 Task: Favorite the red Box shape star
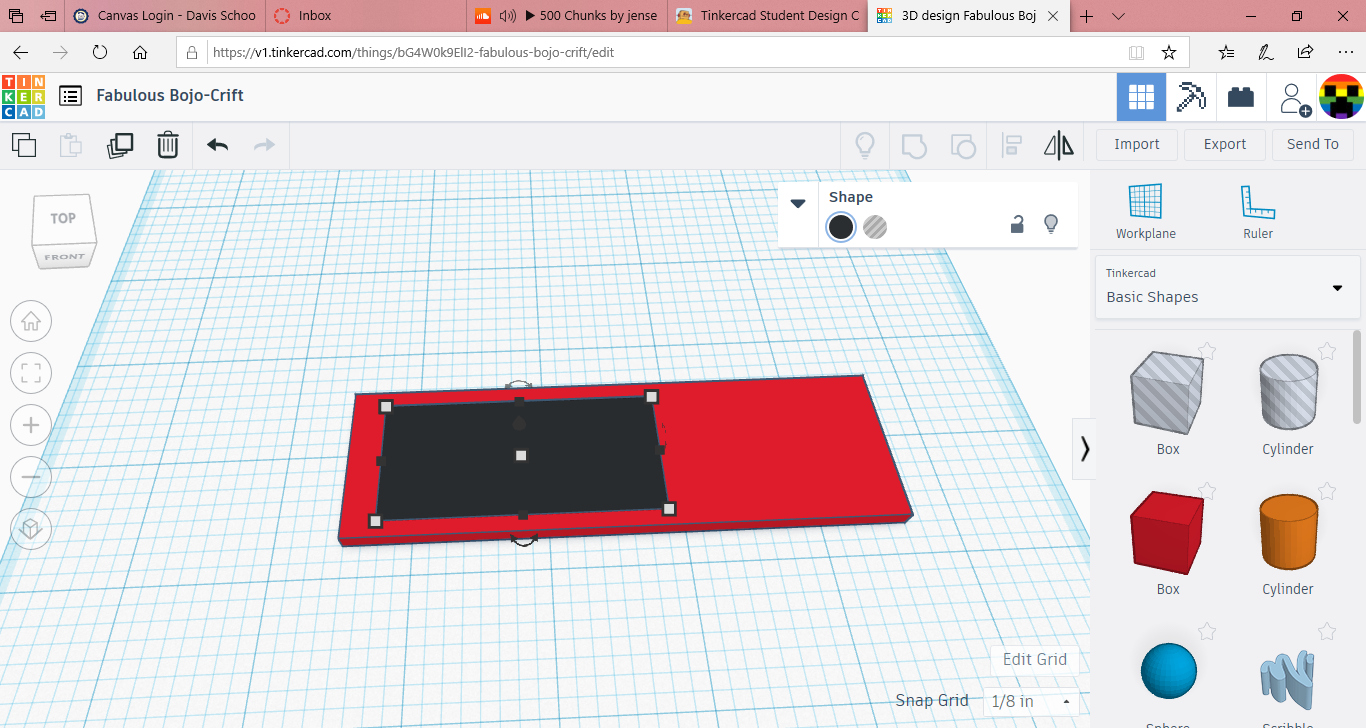(1207, 491)
